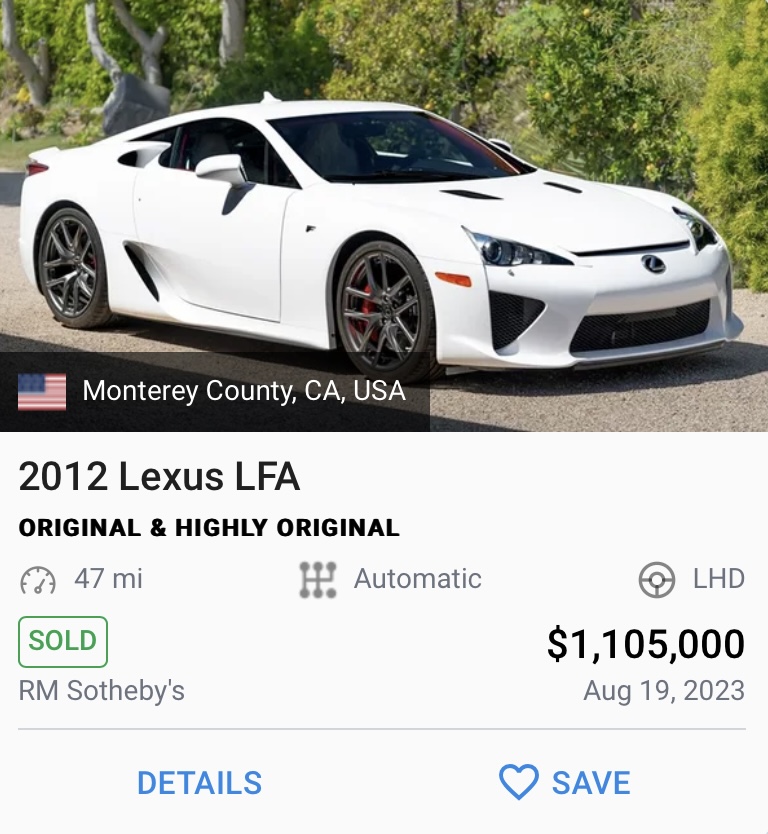Select the LHD label

[x=718, y=579]
